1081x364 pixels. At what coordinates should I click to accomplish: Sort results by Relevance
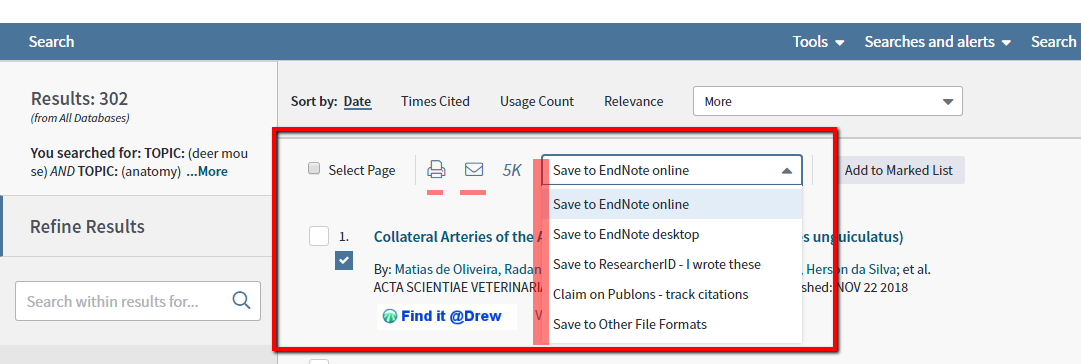pyautogui.click(x=634, y=101)
